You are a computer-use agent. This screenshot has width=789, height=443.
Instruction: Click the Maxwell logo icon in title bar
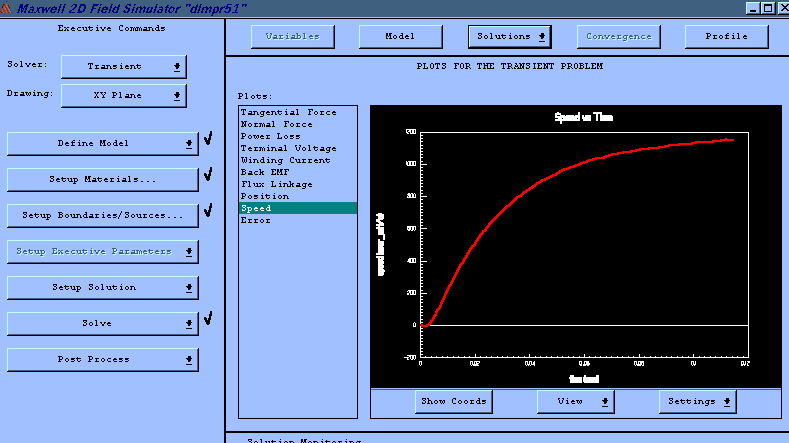click(6, 8)
